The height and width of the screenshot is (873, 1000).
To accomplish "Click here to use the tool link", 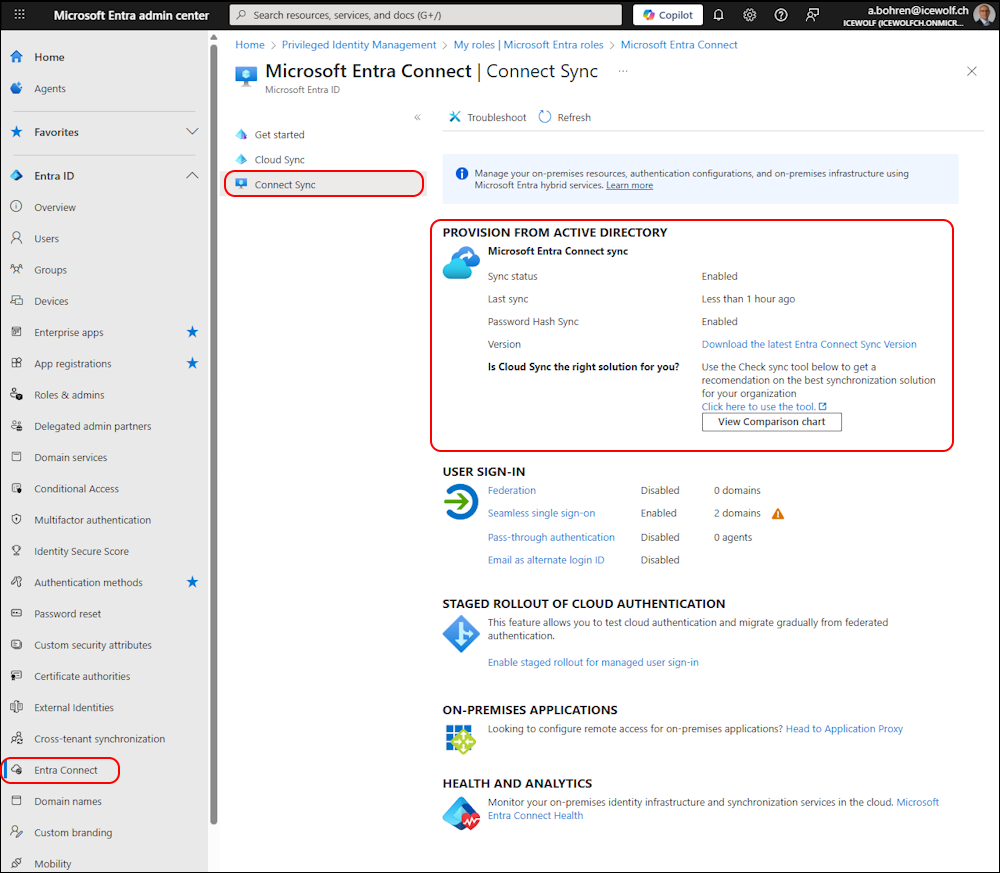I will (764, 407).
